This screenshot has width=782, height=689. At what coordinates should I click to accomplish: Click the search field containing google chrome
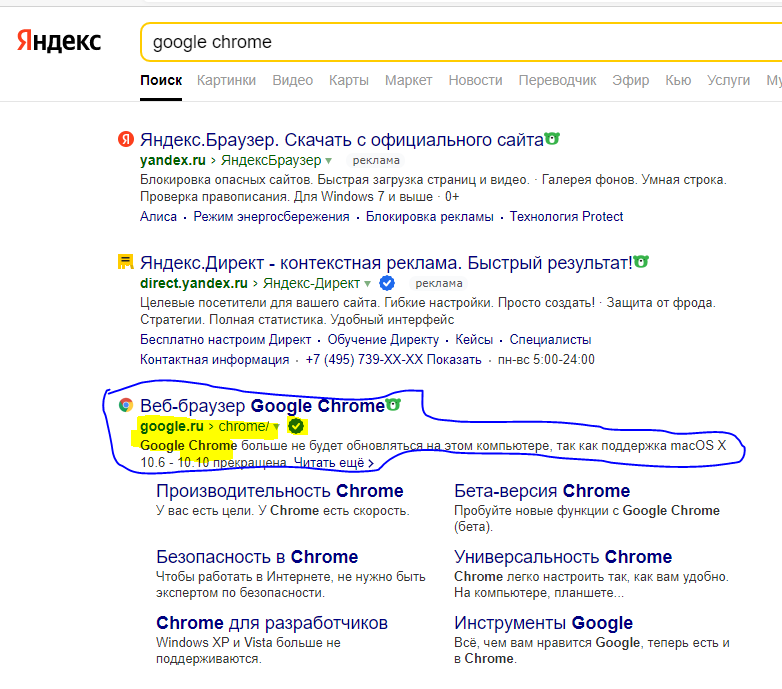461,42
